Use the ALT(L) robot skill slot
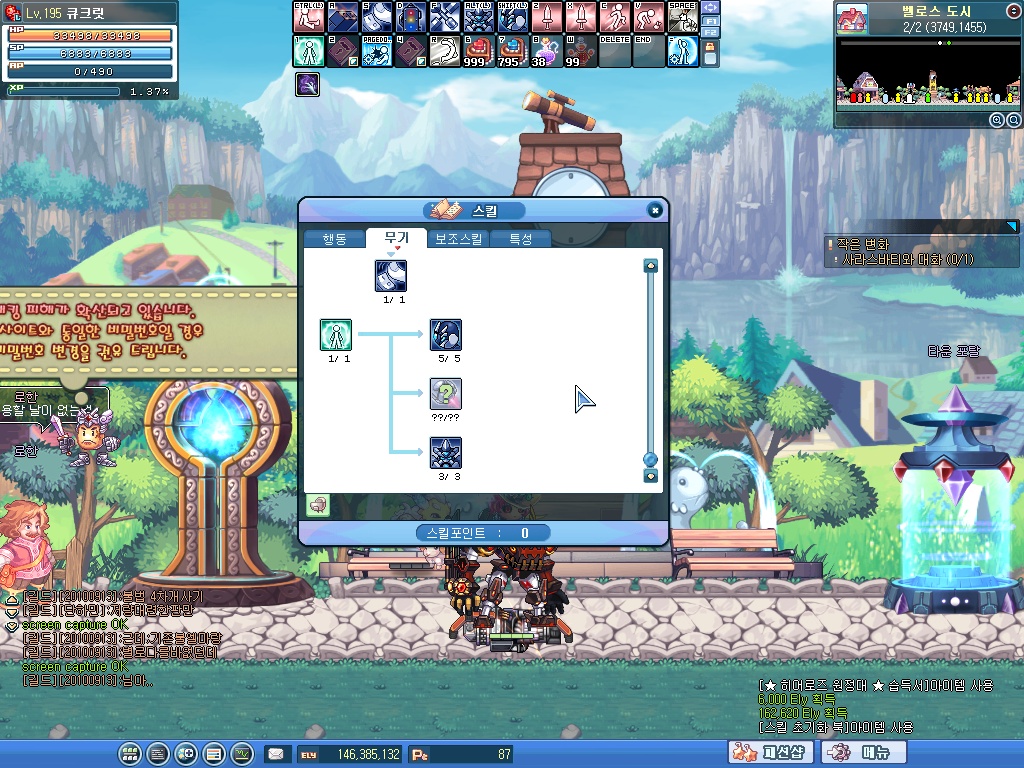The width and height of the screenshot is (1024, 768). click(x=479, y=16)
